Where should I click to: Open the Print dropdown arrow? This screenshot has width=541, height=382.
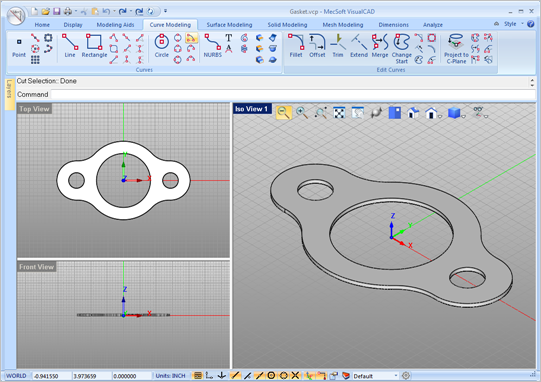[76, 11]
